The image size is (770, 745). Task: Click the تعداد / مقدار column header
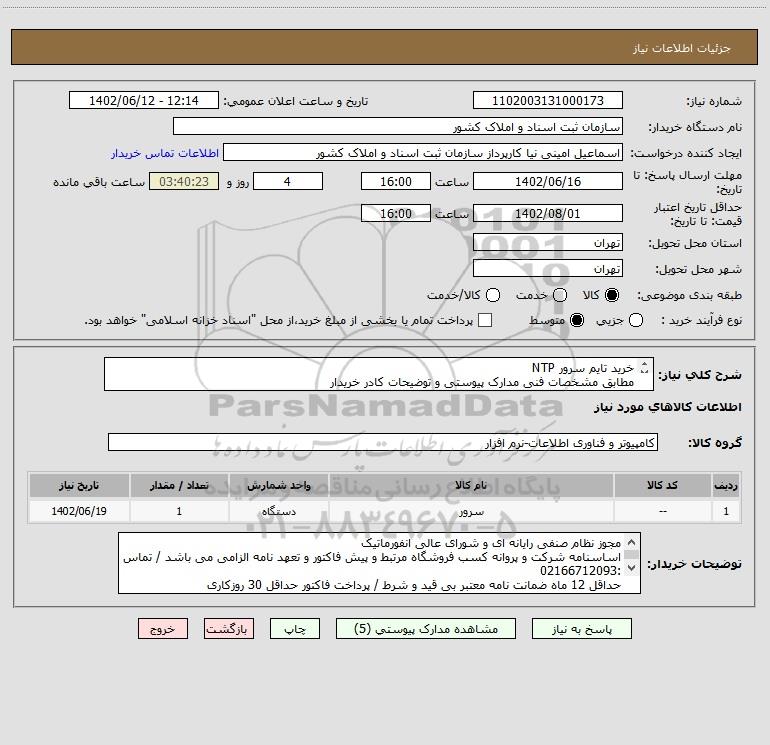pyautogui.click(x=179, y=486)
